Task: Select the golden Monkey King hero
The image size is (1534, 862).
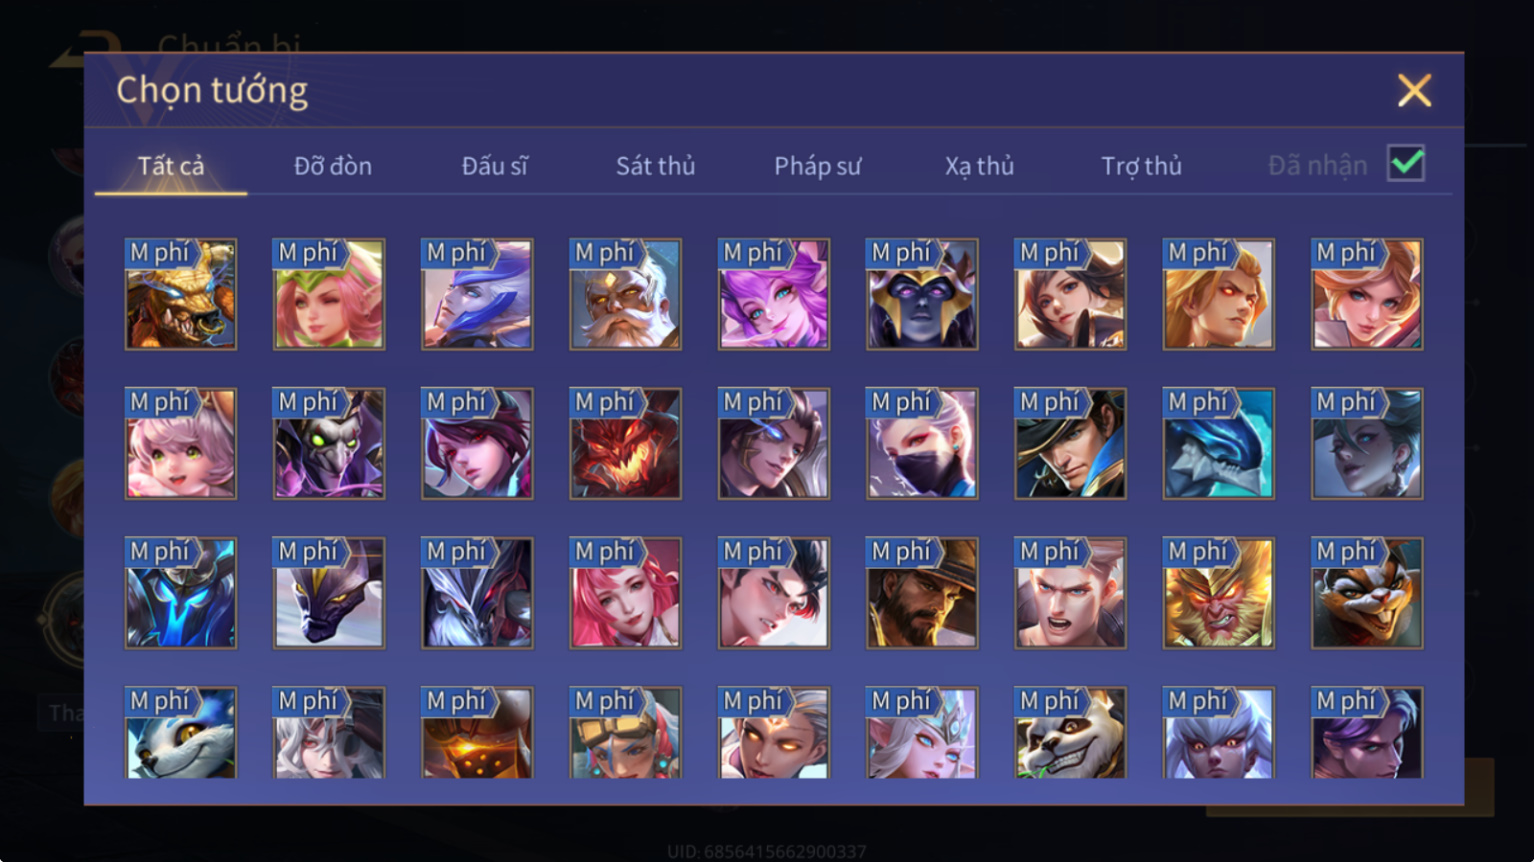Action: [1218, 593]
